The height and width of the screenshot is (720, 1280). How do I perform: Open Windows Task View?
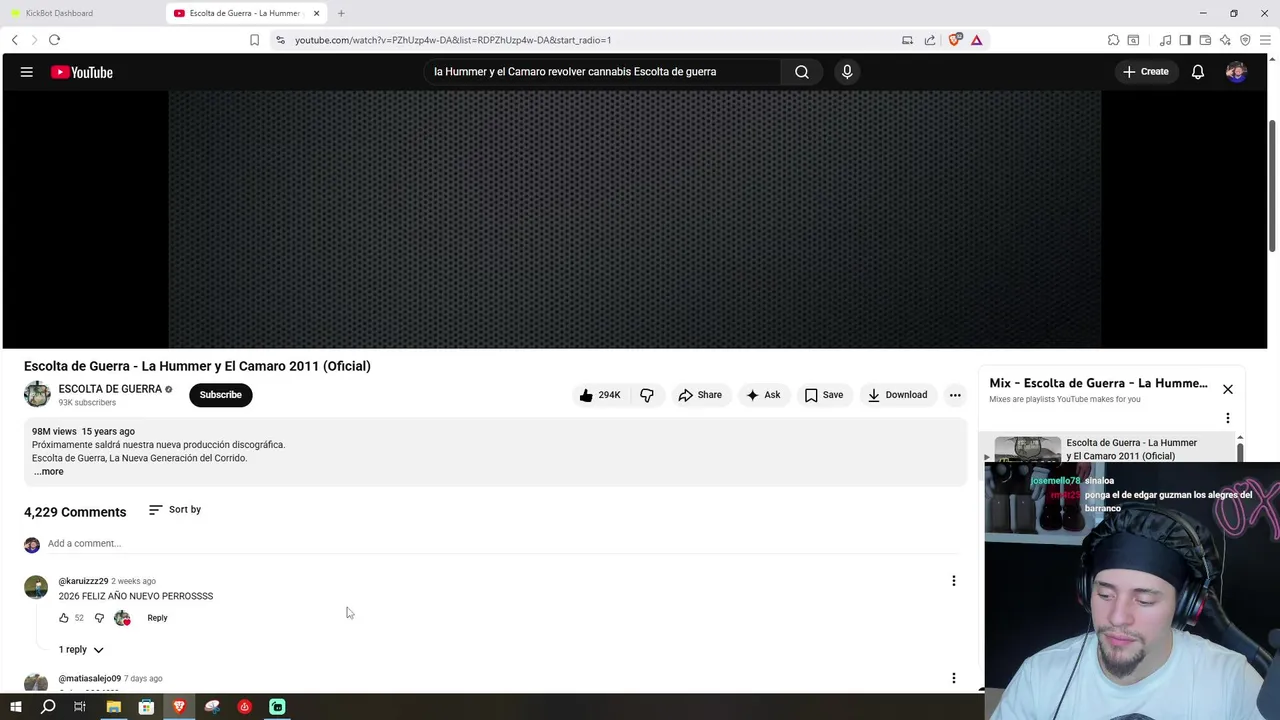point(80,707)
